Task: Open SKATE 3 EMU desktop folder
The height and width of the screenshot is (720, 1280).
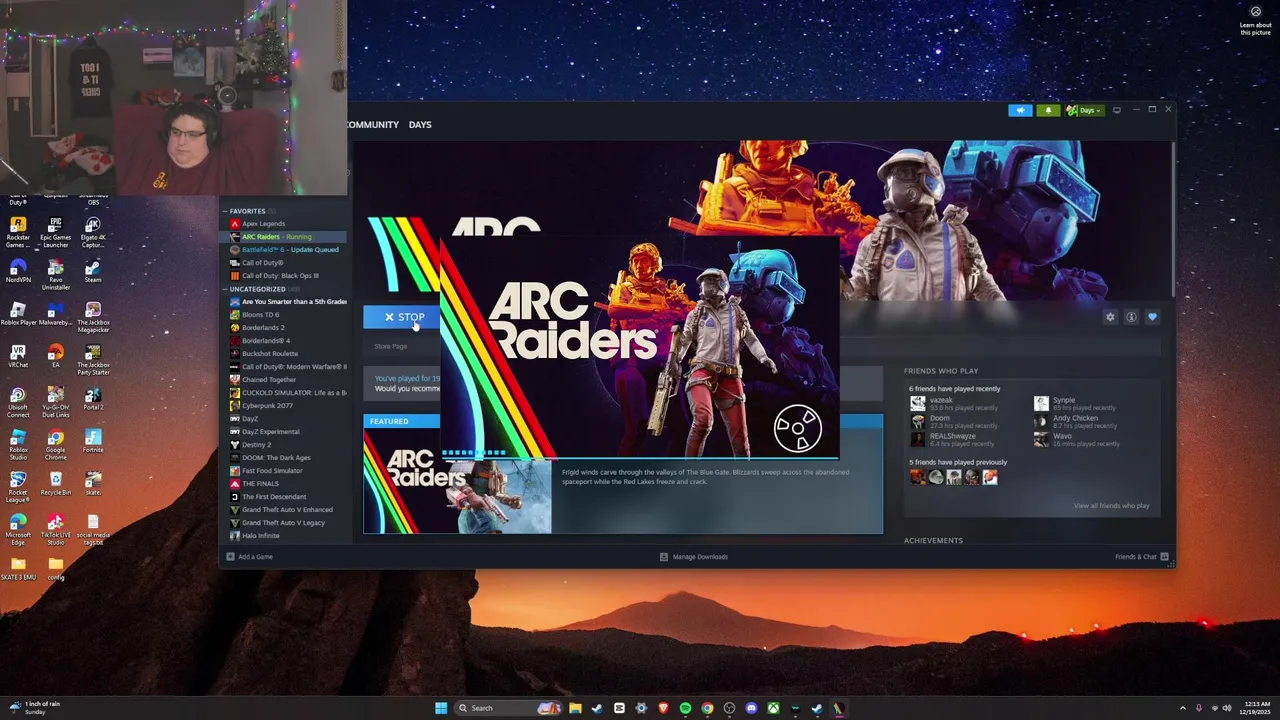Action: click(x=18, y=569)
